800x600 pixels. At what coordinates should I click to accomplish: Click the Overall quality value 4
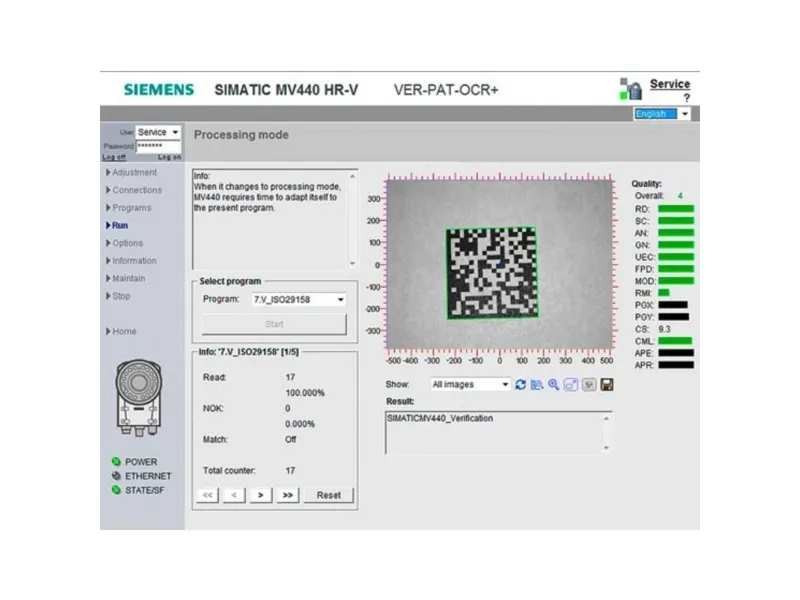tap(680, 196)
